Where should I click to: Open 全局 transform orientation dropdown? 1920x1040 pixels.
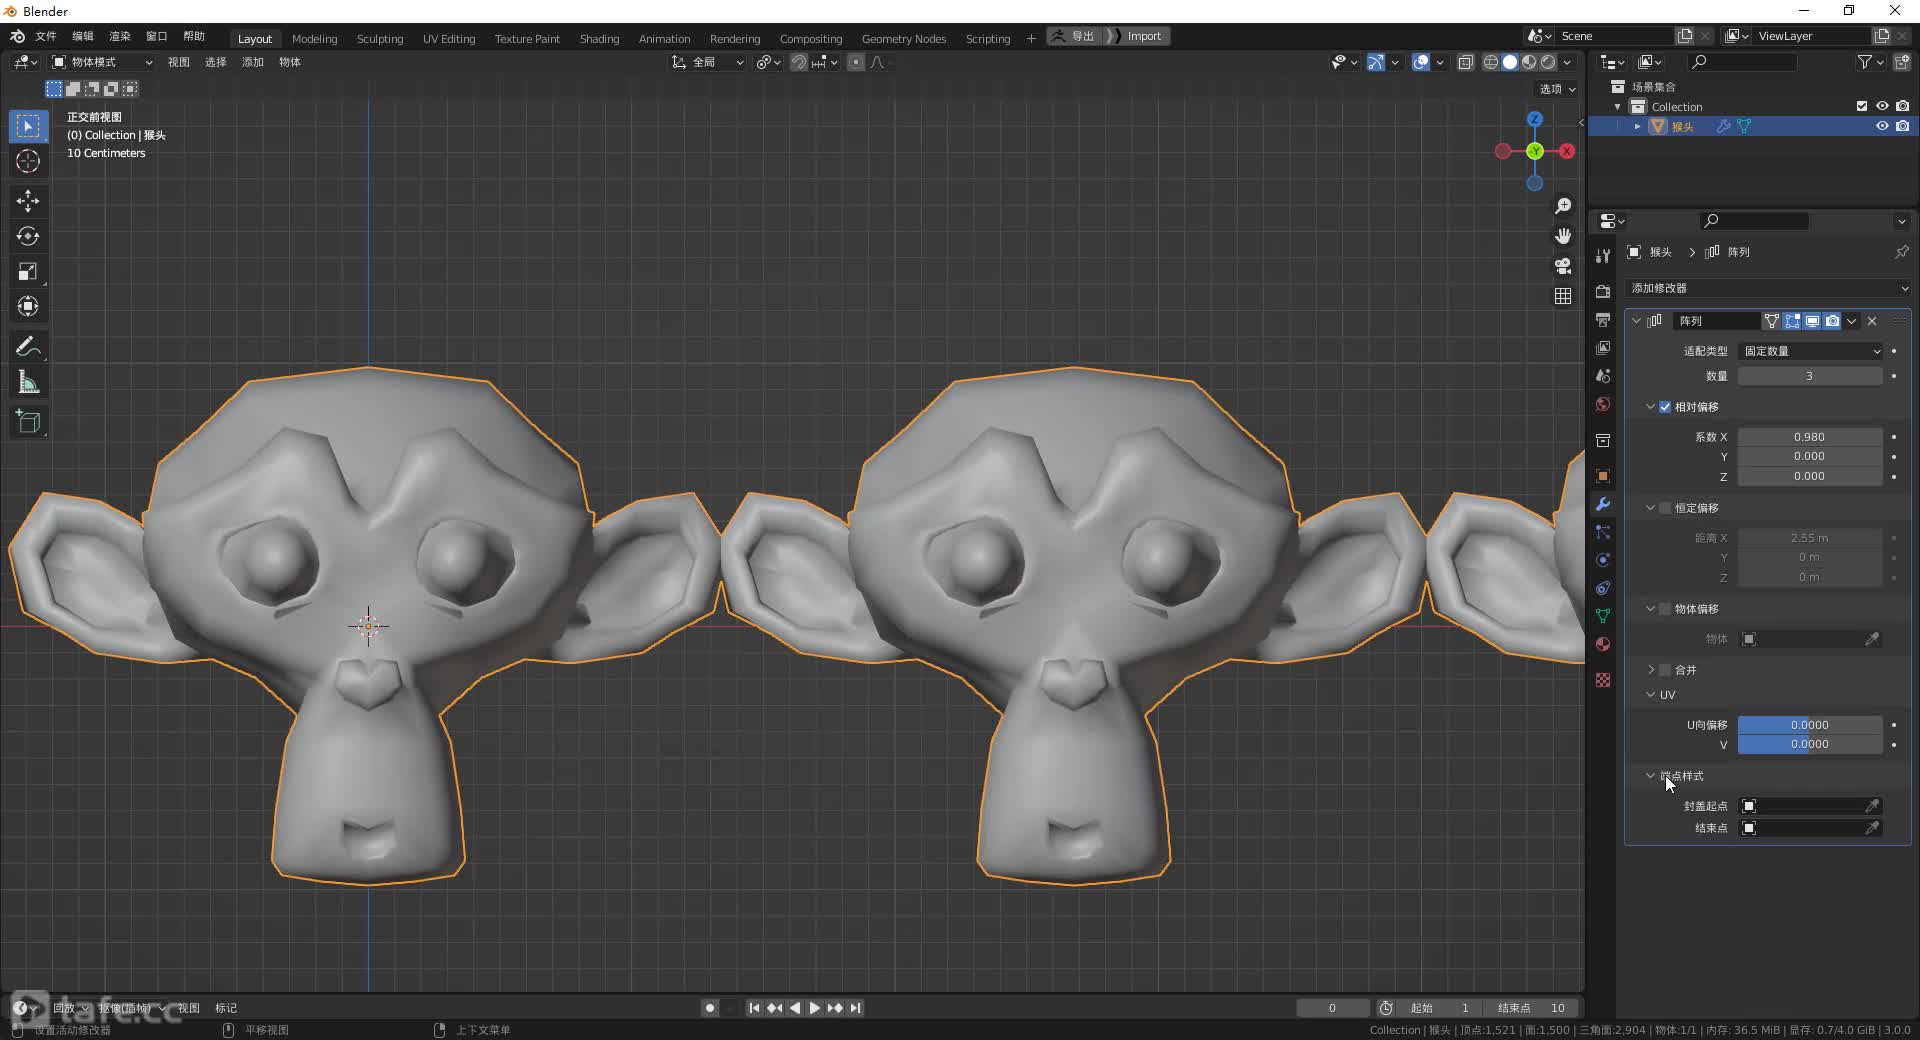pos(708,62)
